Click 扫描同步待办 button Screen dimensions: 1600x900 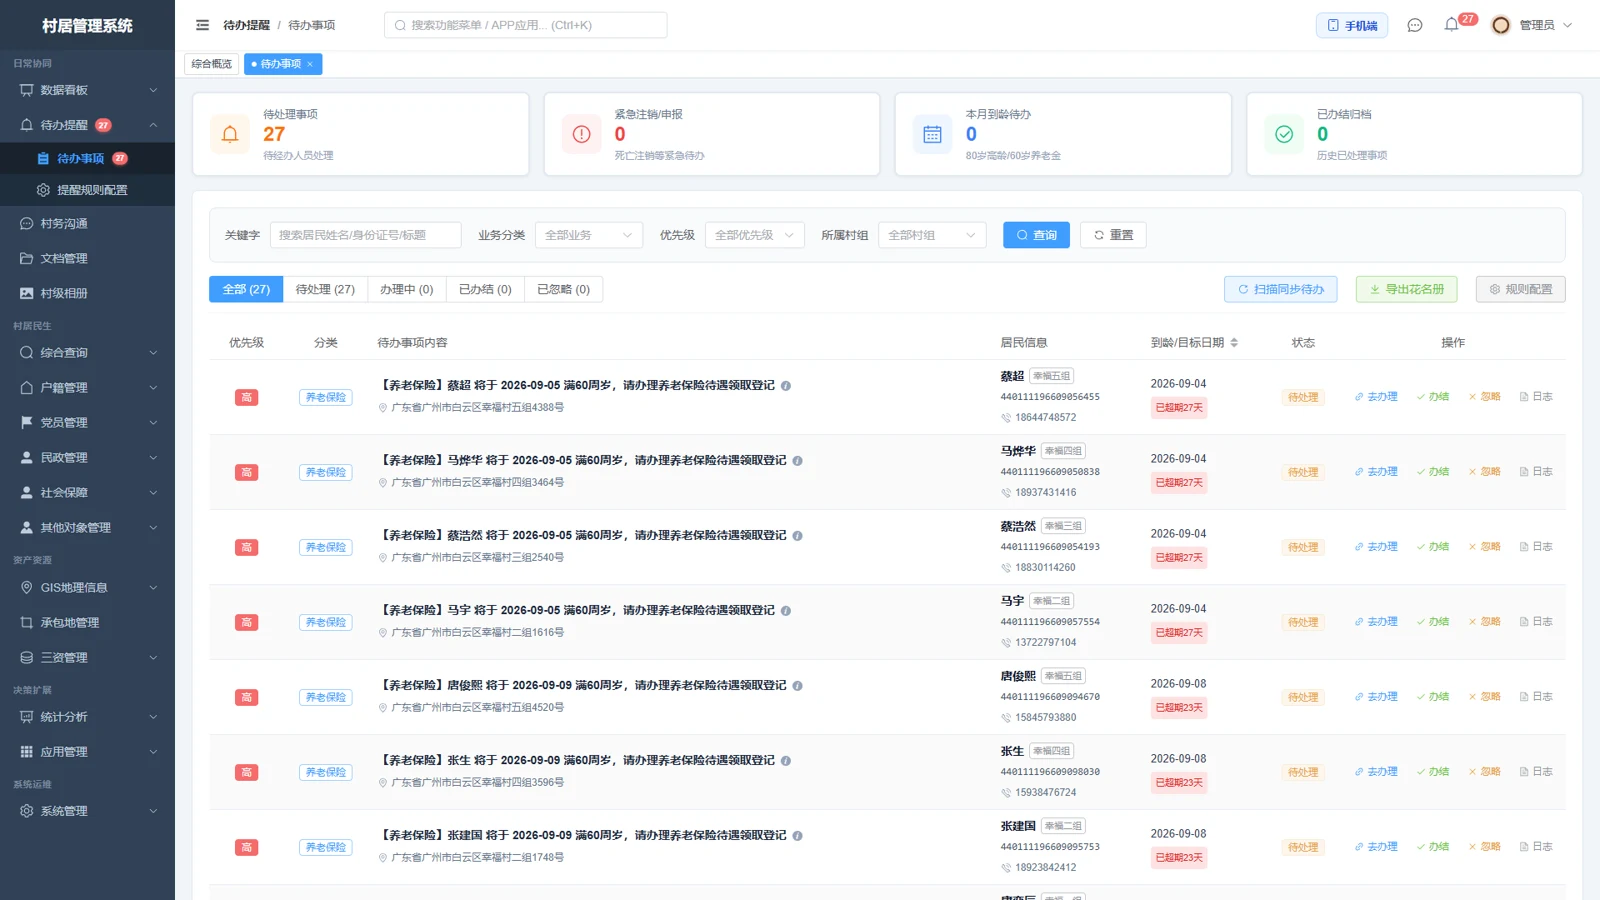pos(1281,289)
